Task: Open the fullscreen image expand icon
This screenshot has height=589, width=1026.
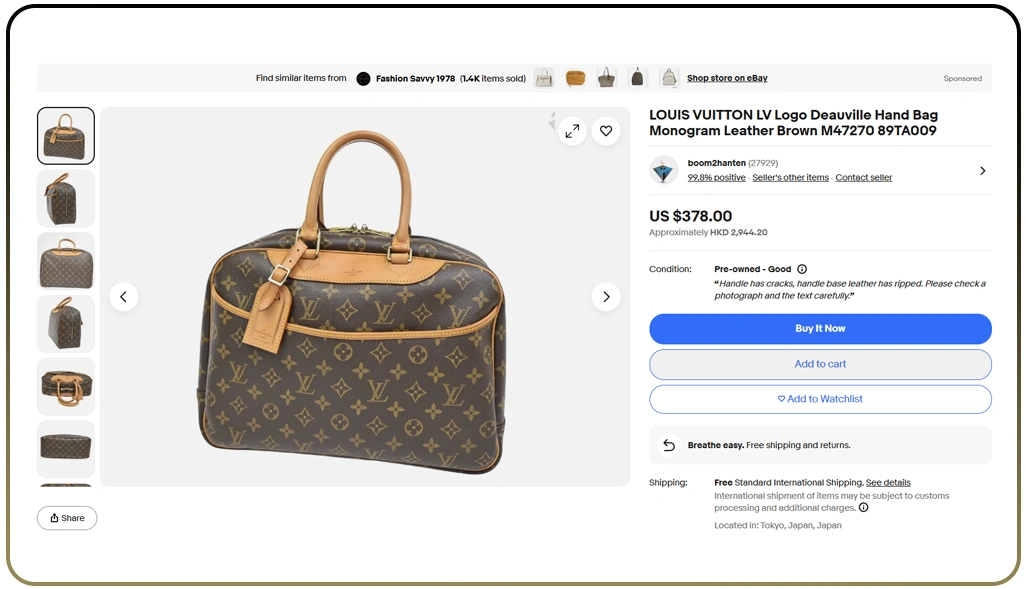Action: [x=572, y=131]
